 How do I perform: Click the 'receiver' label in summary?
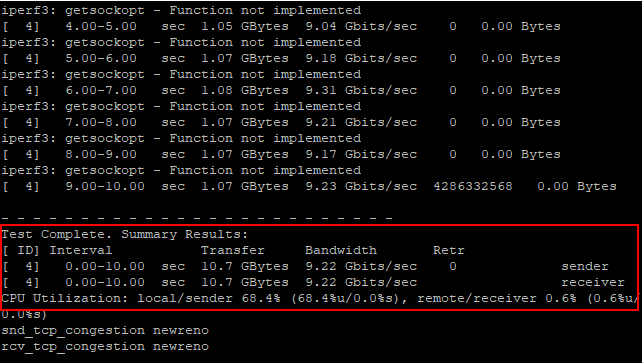(x=593, y=282)
